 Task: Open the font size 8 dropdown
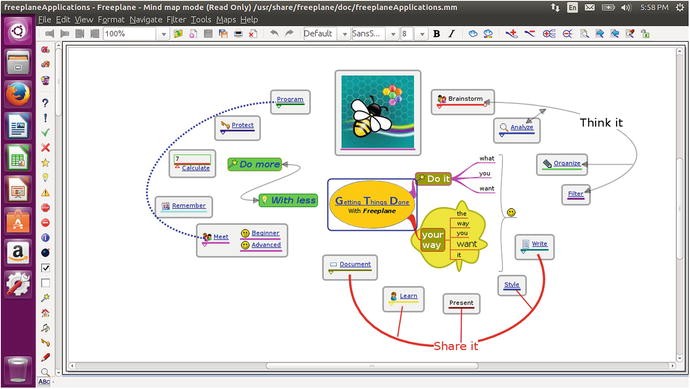coord(422,34)
